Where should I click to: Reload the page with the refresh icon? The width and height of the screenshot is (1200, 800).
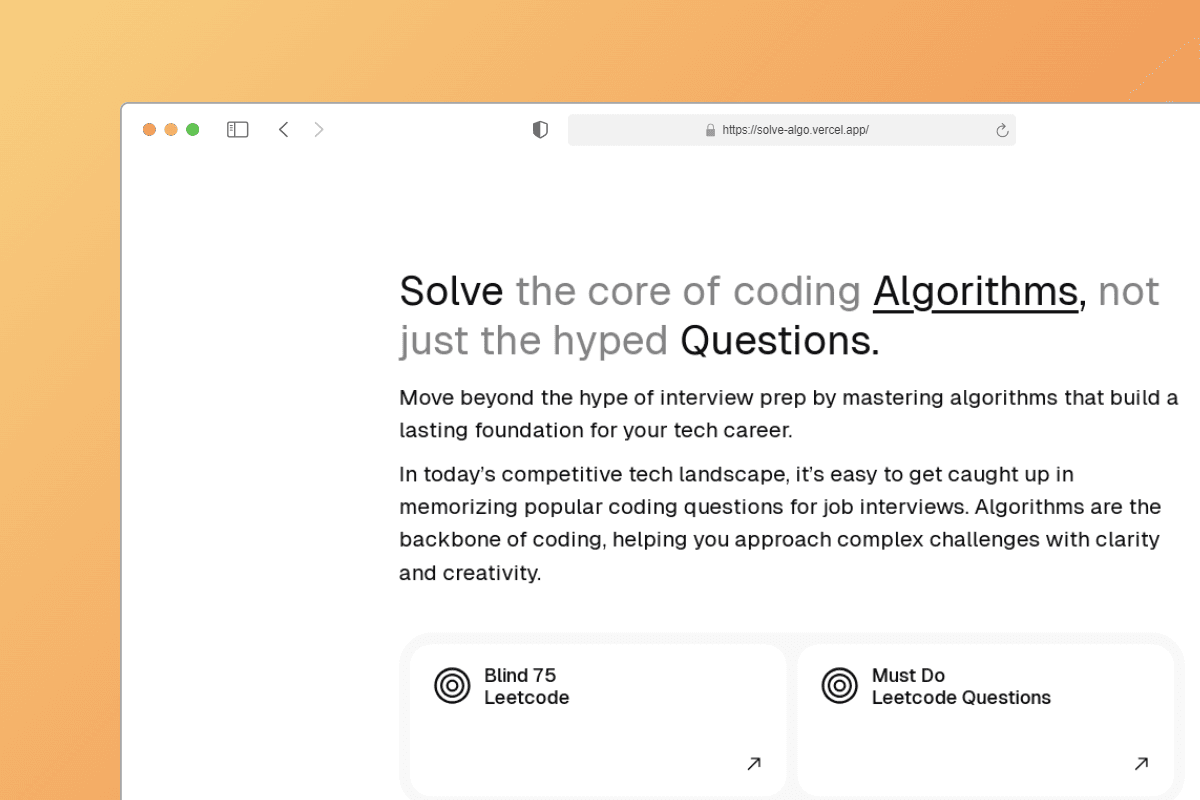click(1002, 130)
